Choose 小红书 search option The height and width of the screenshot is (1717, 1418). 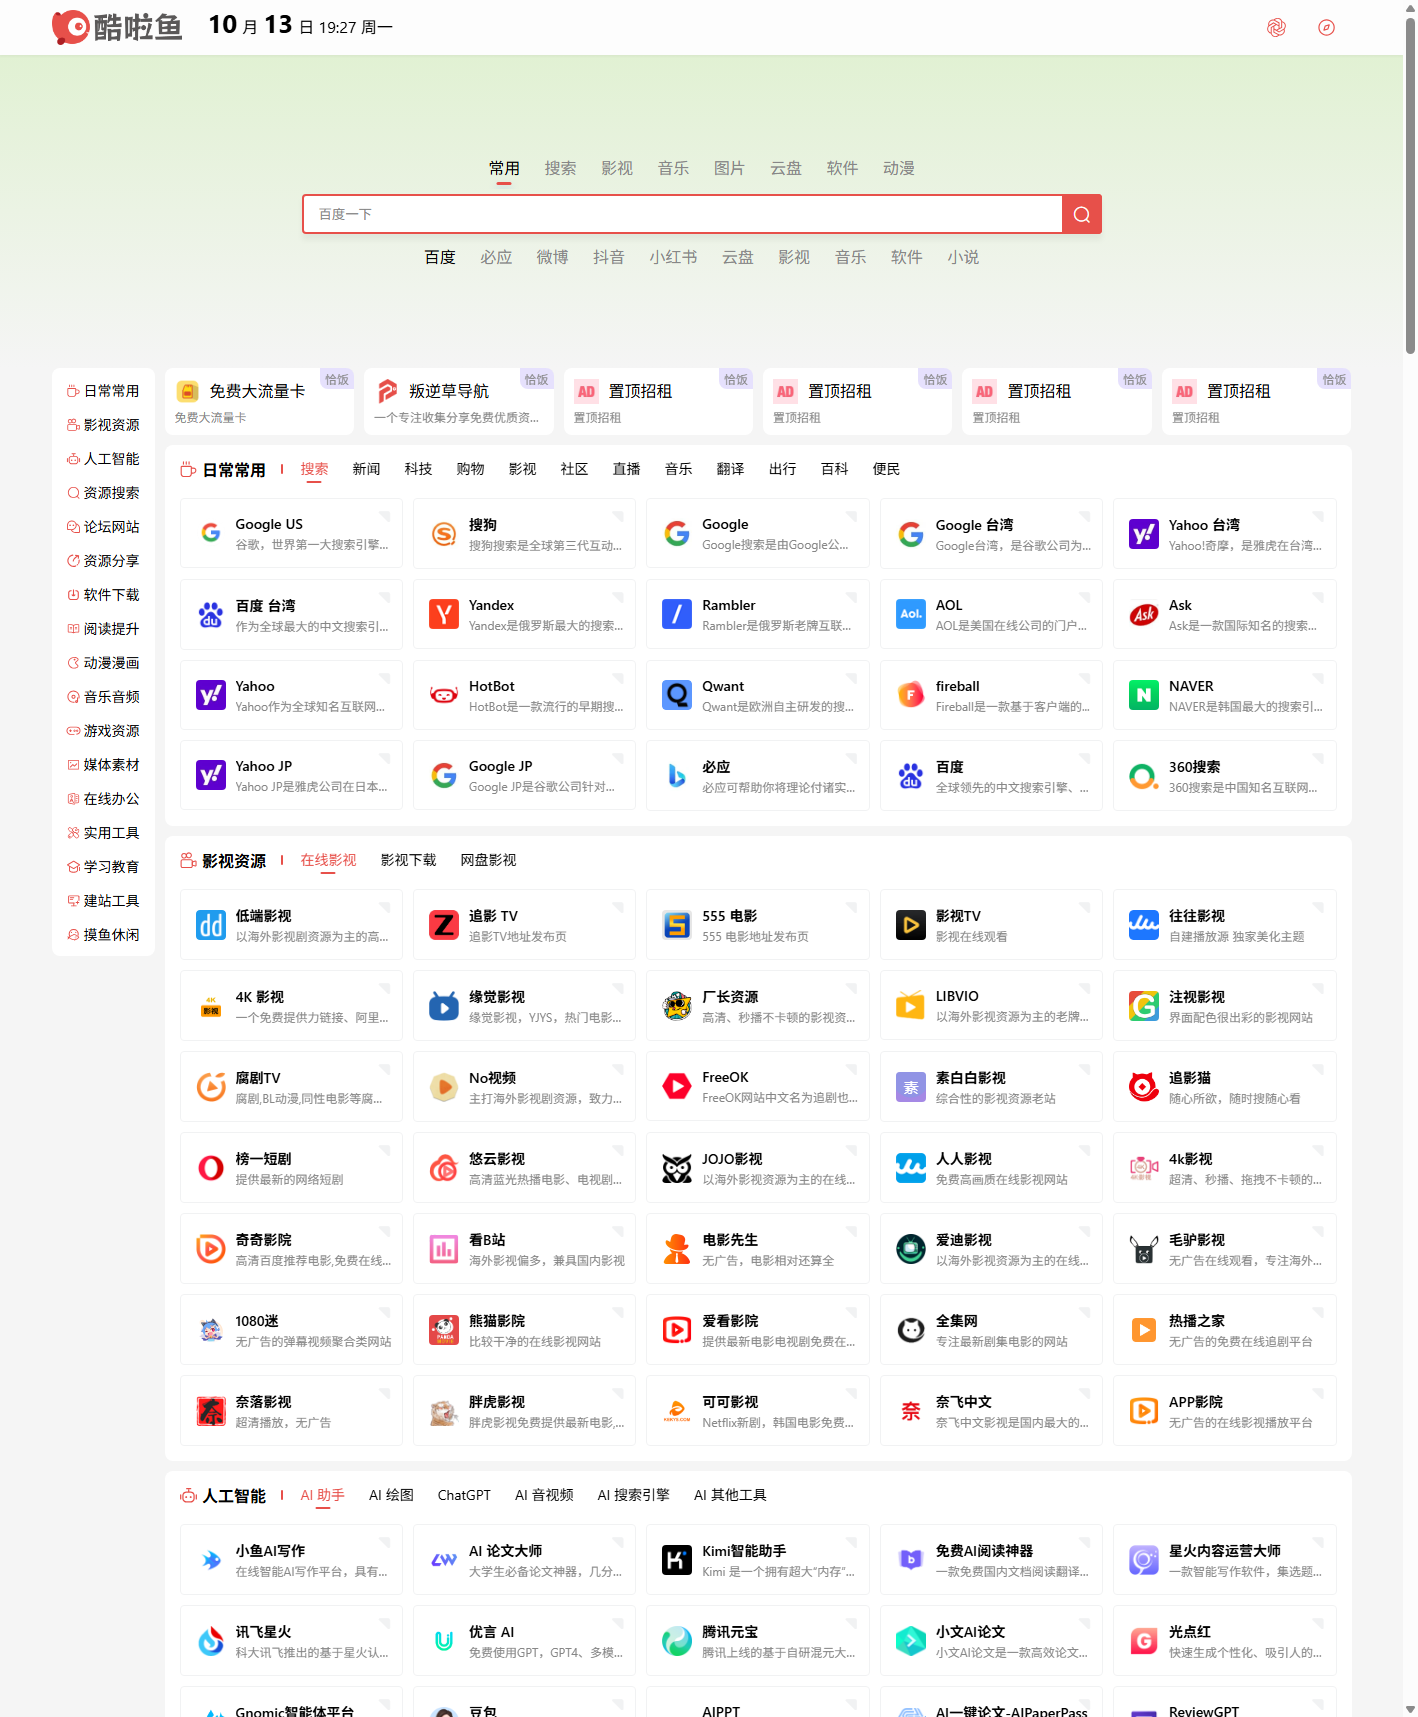click(673, 257)
